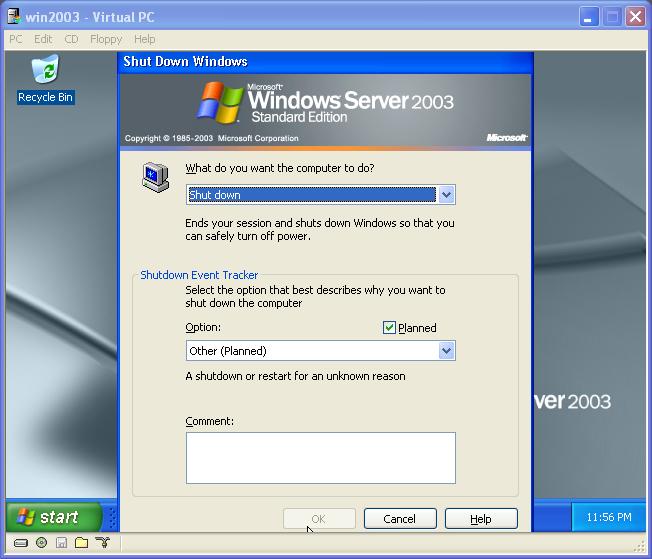Click the Help button in the dialog
This screenshot has height=559, width=652.
481,519
